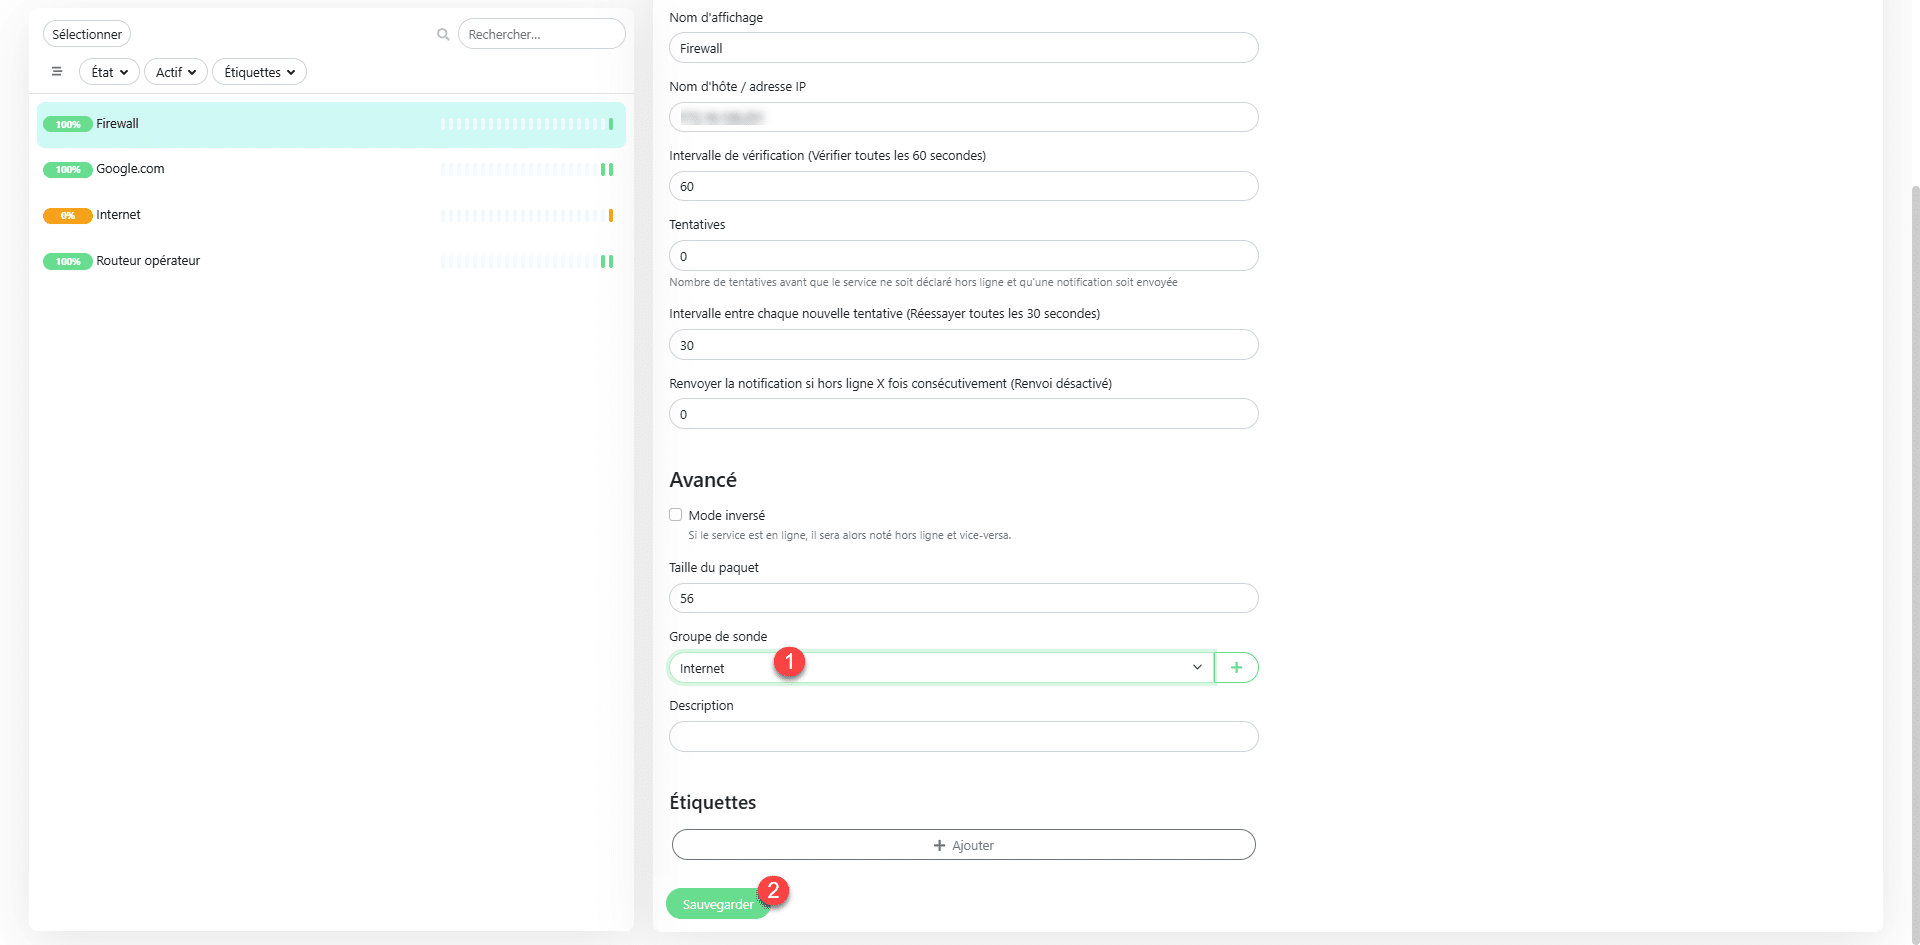Click the heartbeat bar of Google.com monitor

(526, 170)
